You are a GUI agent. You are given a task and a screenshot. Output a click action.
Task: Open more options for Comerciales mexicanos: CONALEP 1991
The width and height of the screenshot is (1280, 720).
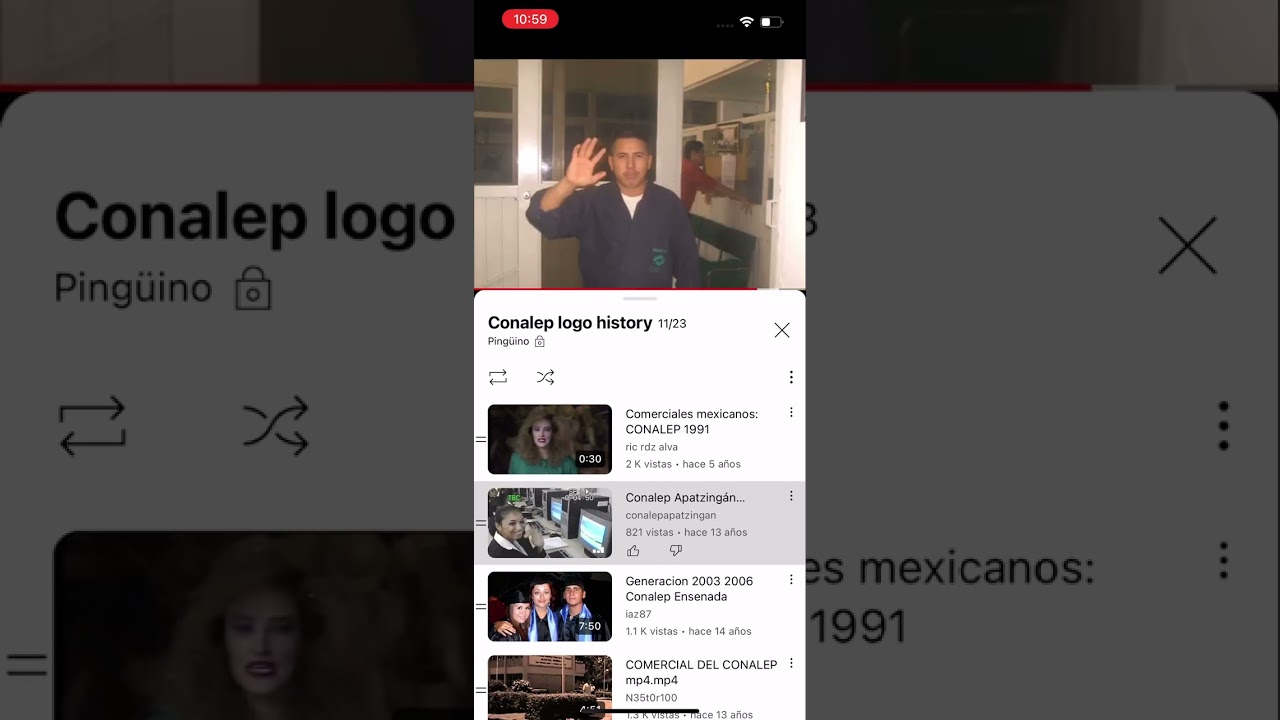(791, 412)
